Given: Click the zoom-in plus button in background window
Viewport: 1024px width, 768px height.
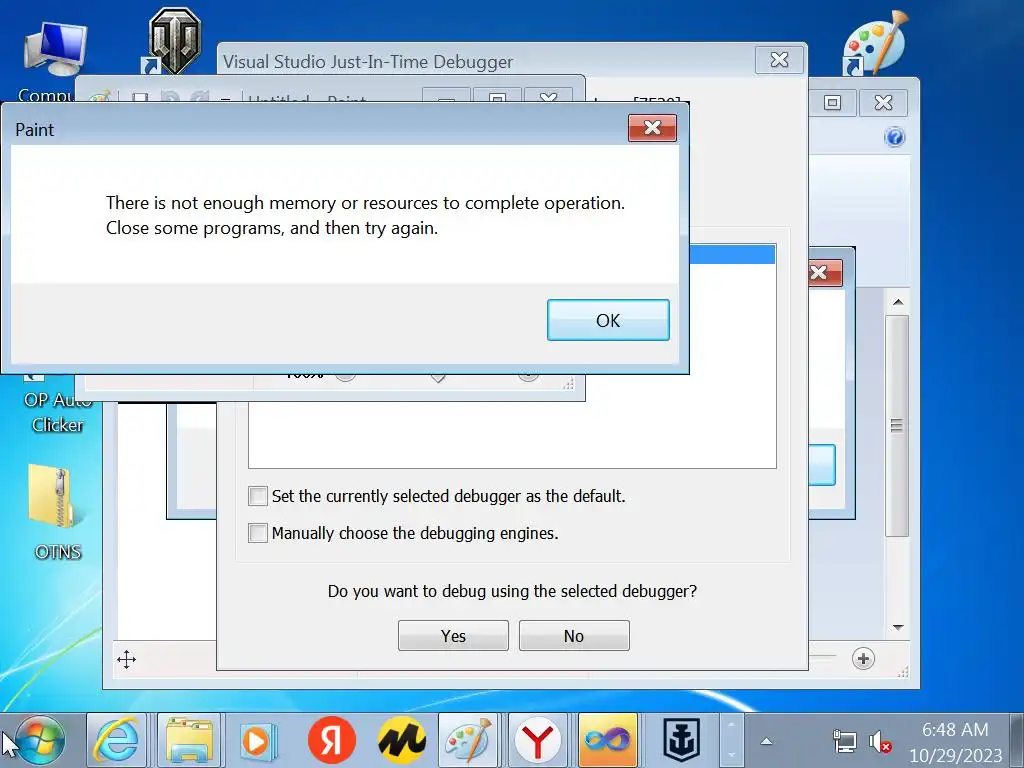Looking at the screenshot, I should (x=863, y=659).
